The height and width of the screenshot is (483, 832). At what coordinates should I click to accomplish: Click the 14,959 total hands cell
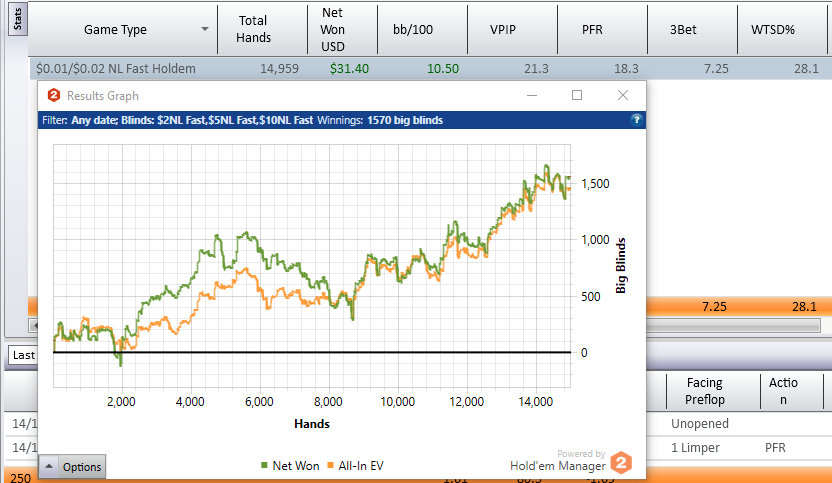tap(279, 68)
